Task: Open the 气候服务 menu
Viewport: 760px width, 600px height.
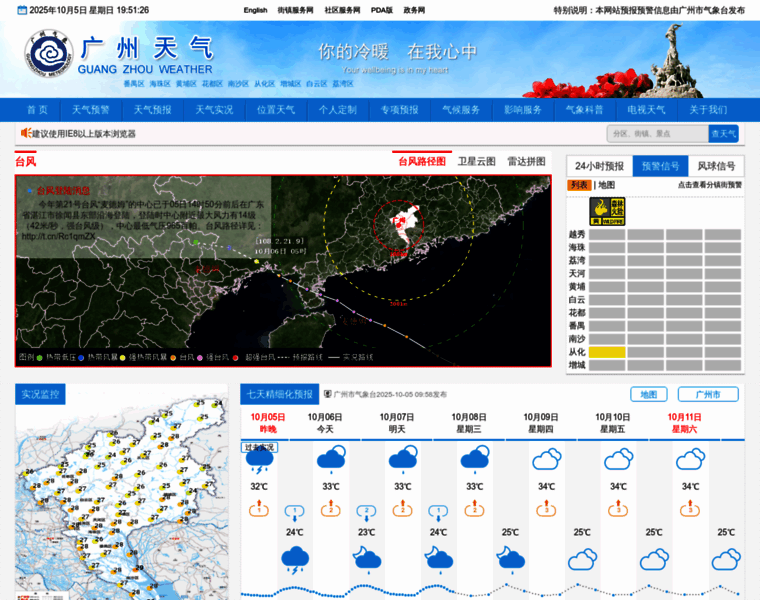Action: coord(461,110)
